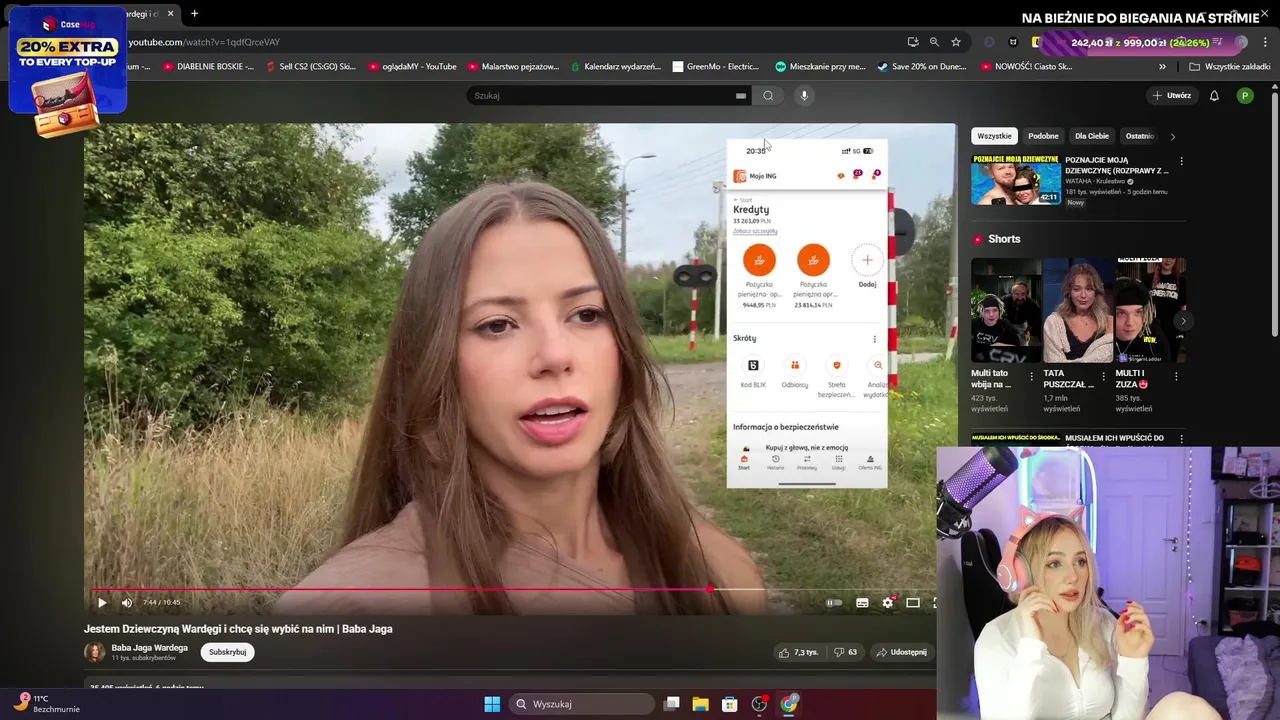Show more filter chips with right arrow
Image resolution: width=1280 pixels, height=720 pixels.
click(x=1173, y=136)
